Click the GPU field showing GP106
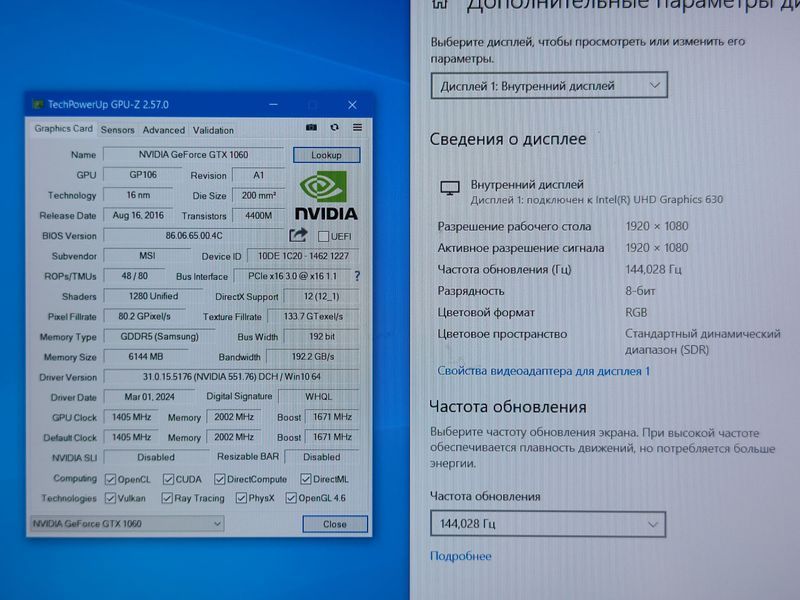The width and height of the screenshot is (800, 600). click(x=143, y=174)
